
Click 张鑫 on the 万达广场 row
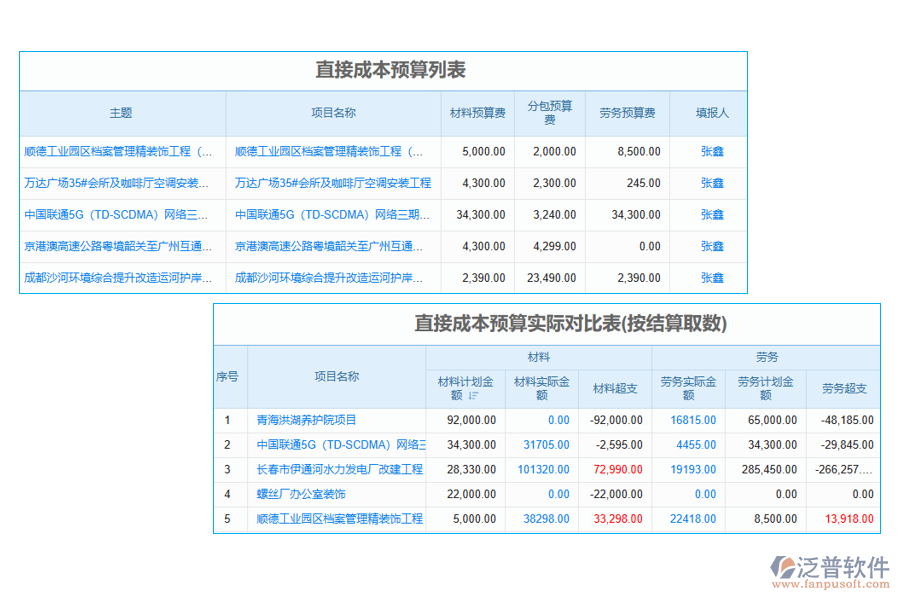711,183
